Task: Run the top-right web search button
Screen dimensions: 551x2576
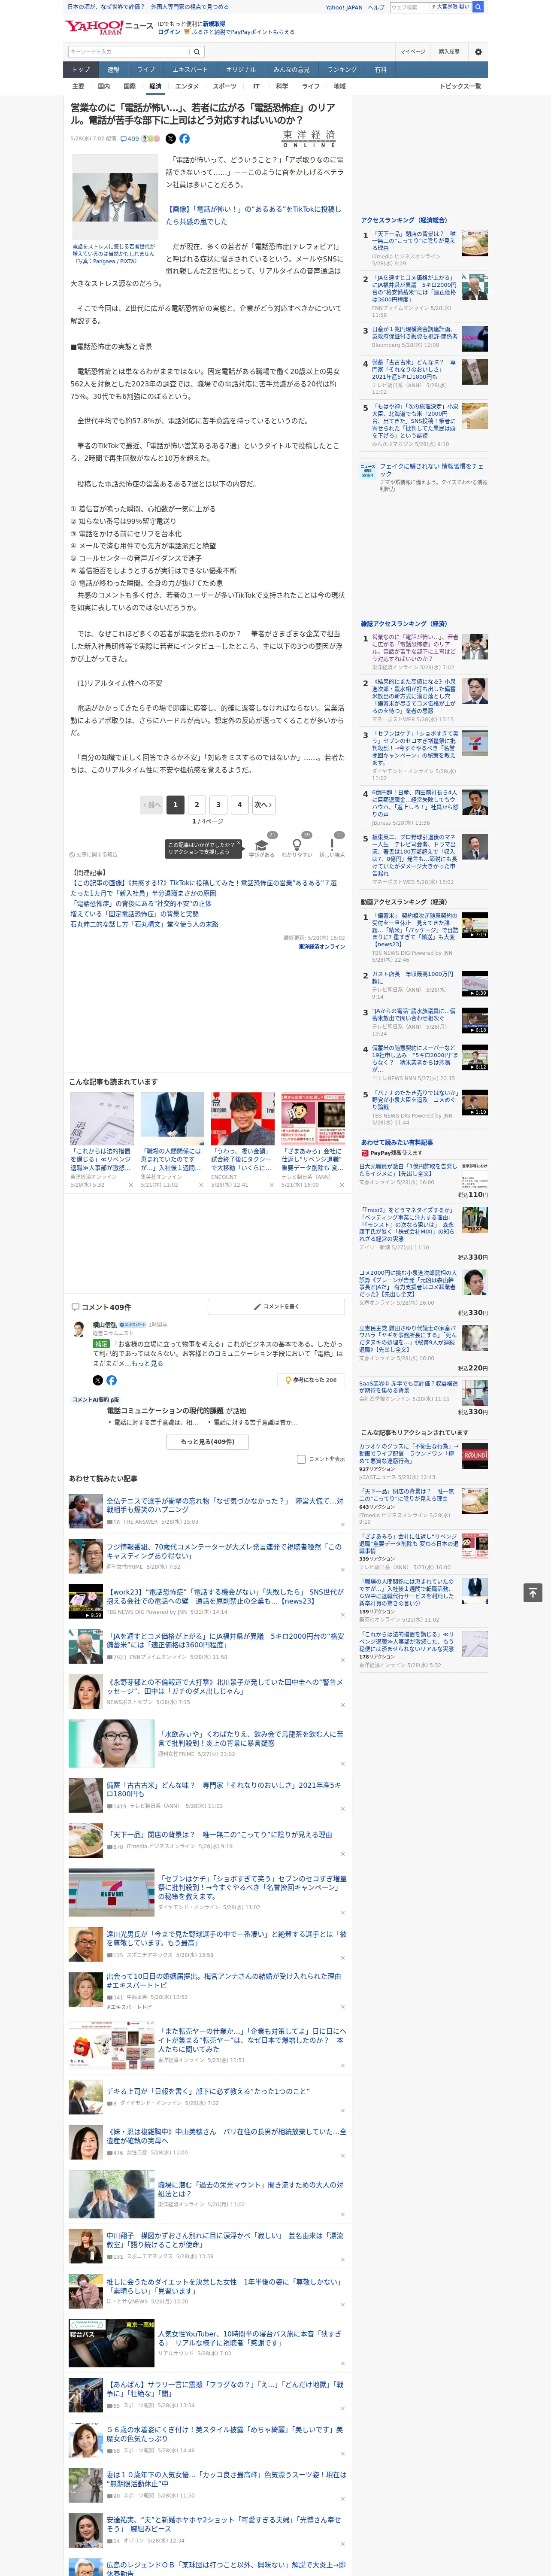Action: [x=478, y=7]
